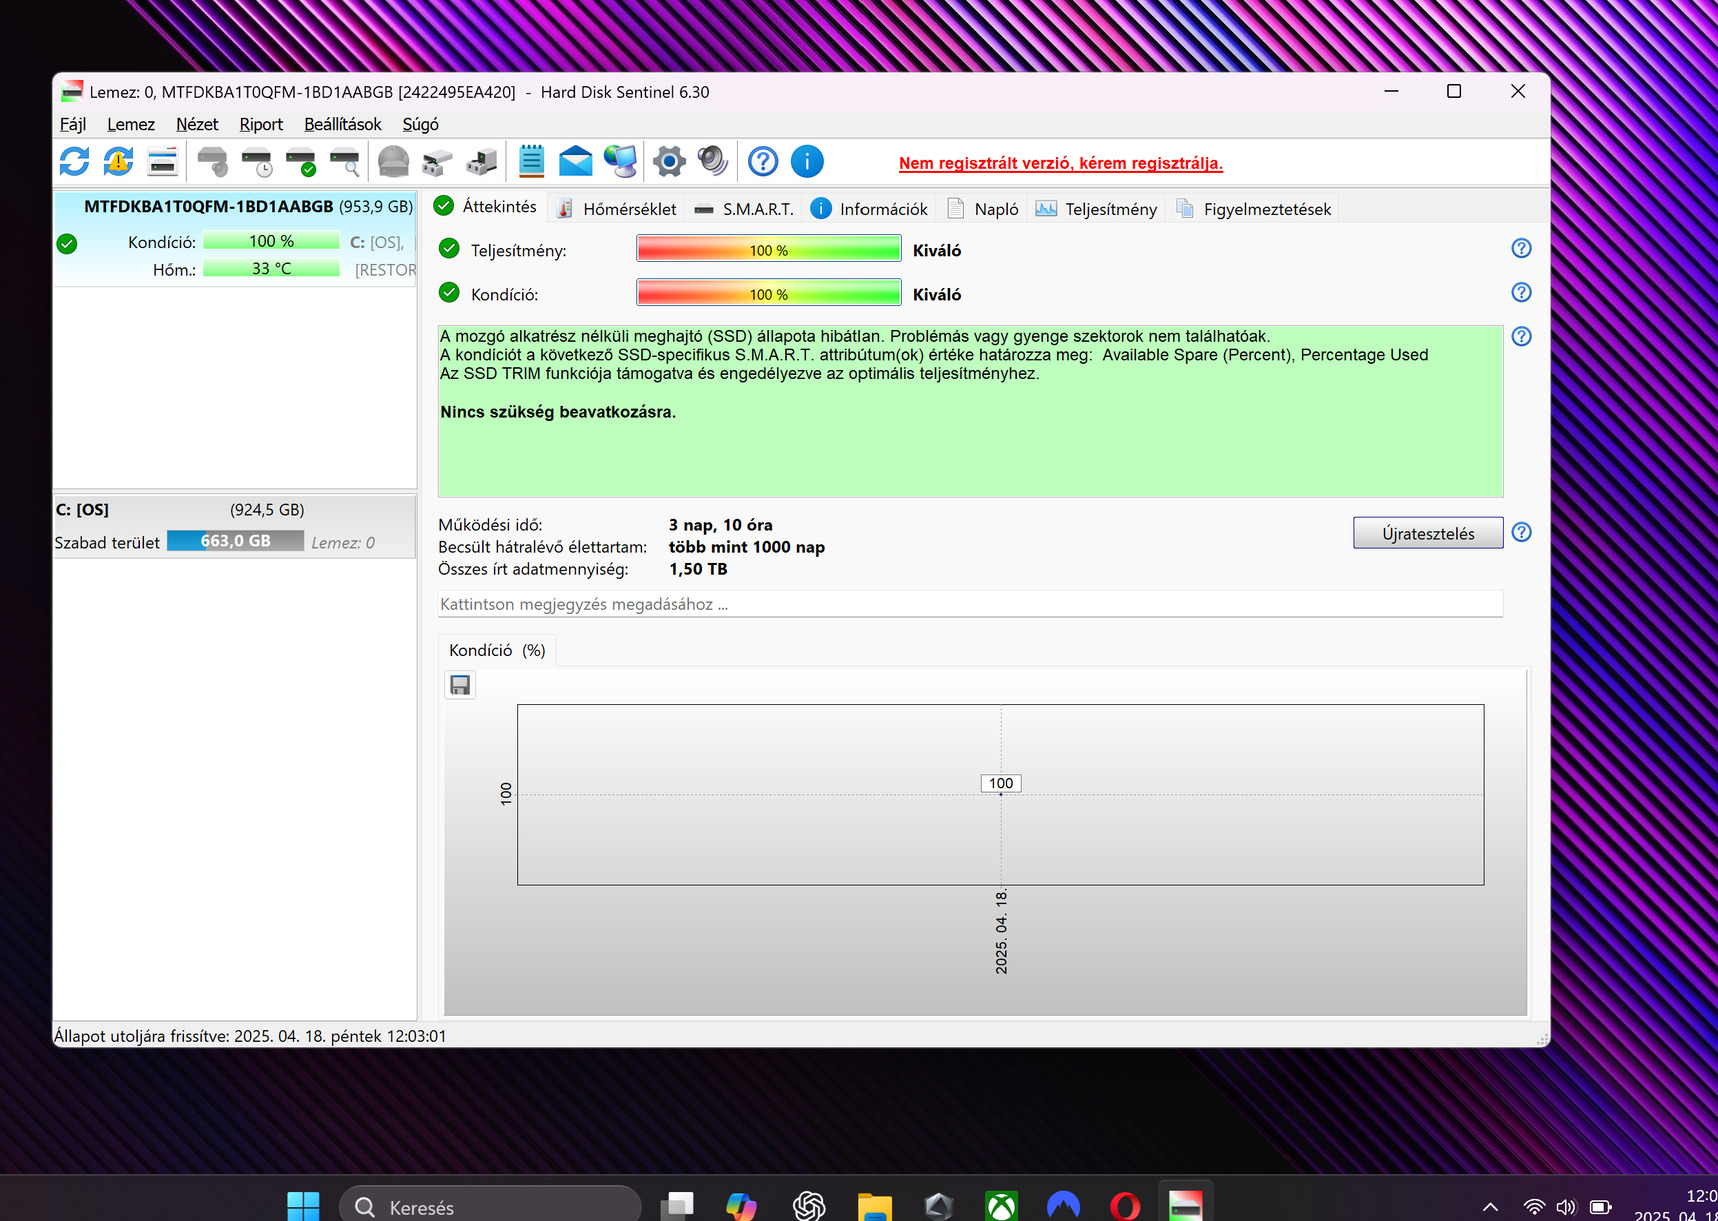Image resolution: width=1718 pixels, height=1221 pixels.
Task: Click the globe and monitor network icon
Action: [620, 161]
